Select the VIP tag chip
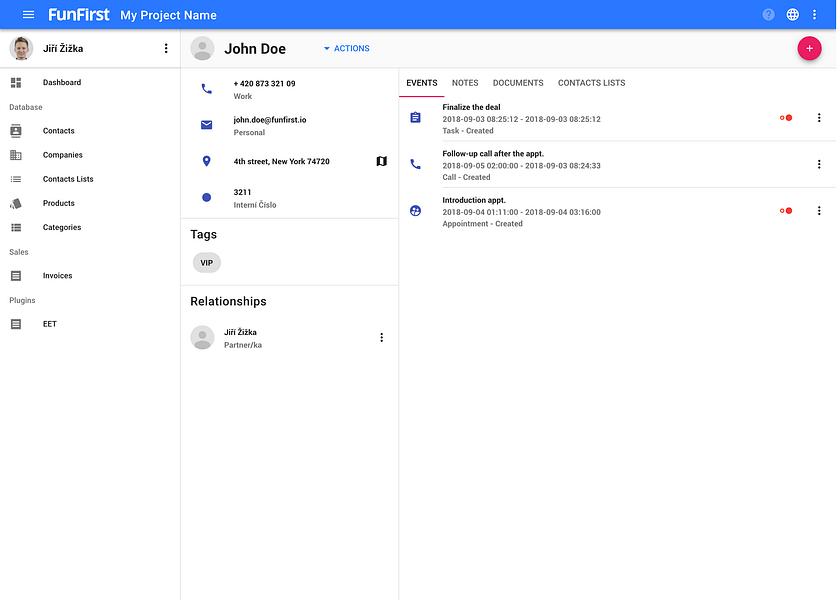Viewport: 837px width, 600px height. (207, 263)
